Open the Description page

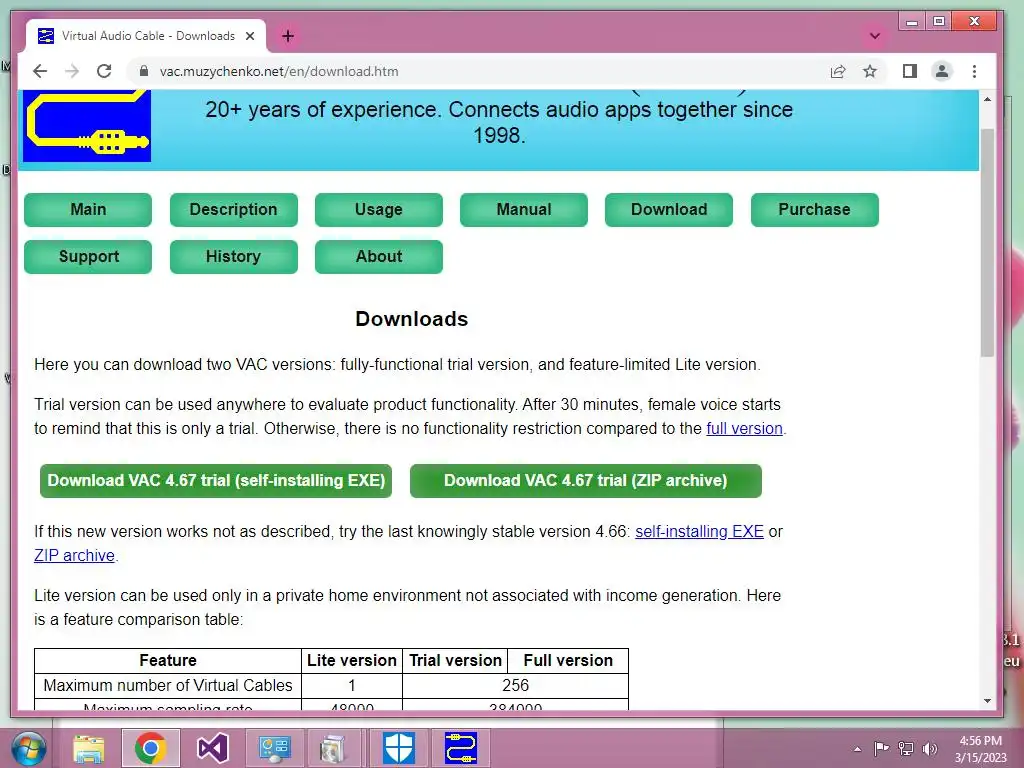[234, 210]
